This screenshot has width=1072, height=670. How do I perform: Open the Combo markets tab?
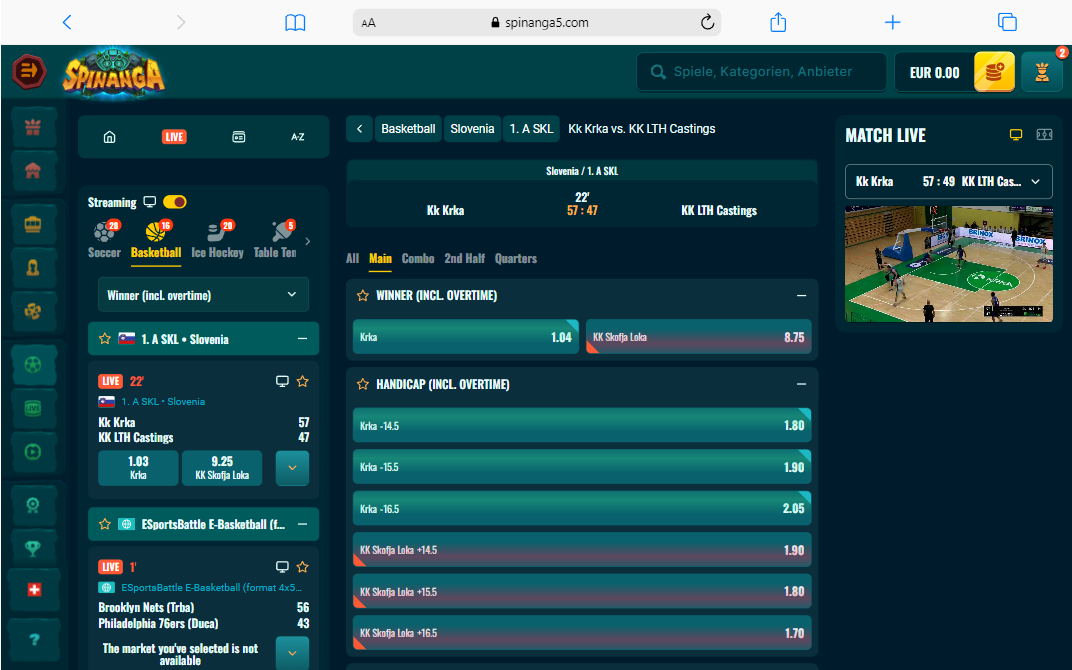[x=418, y=258]
